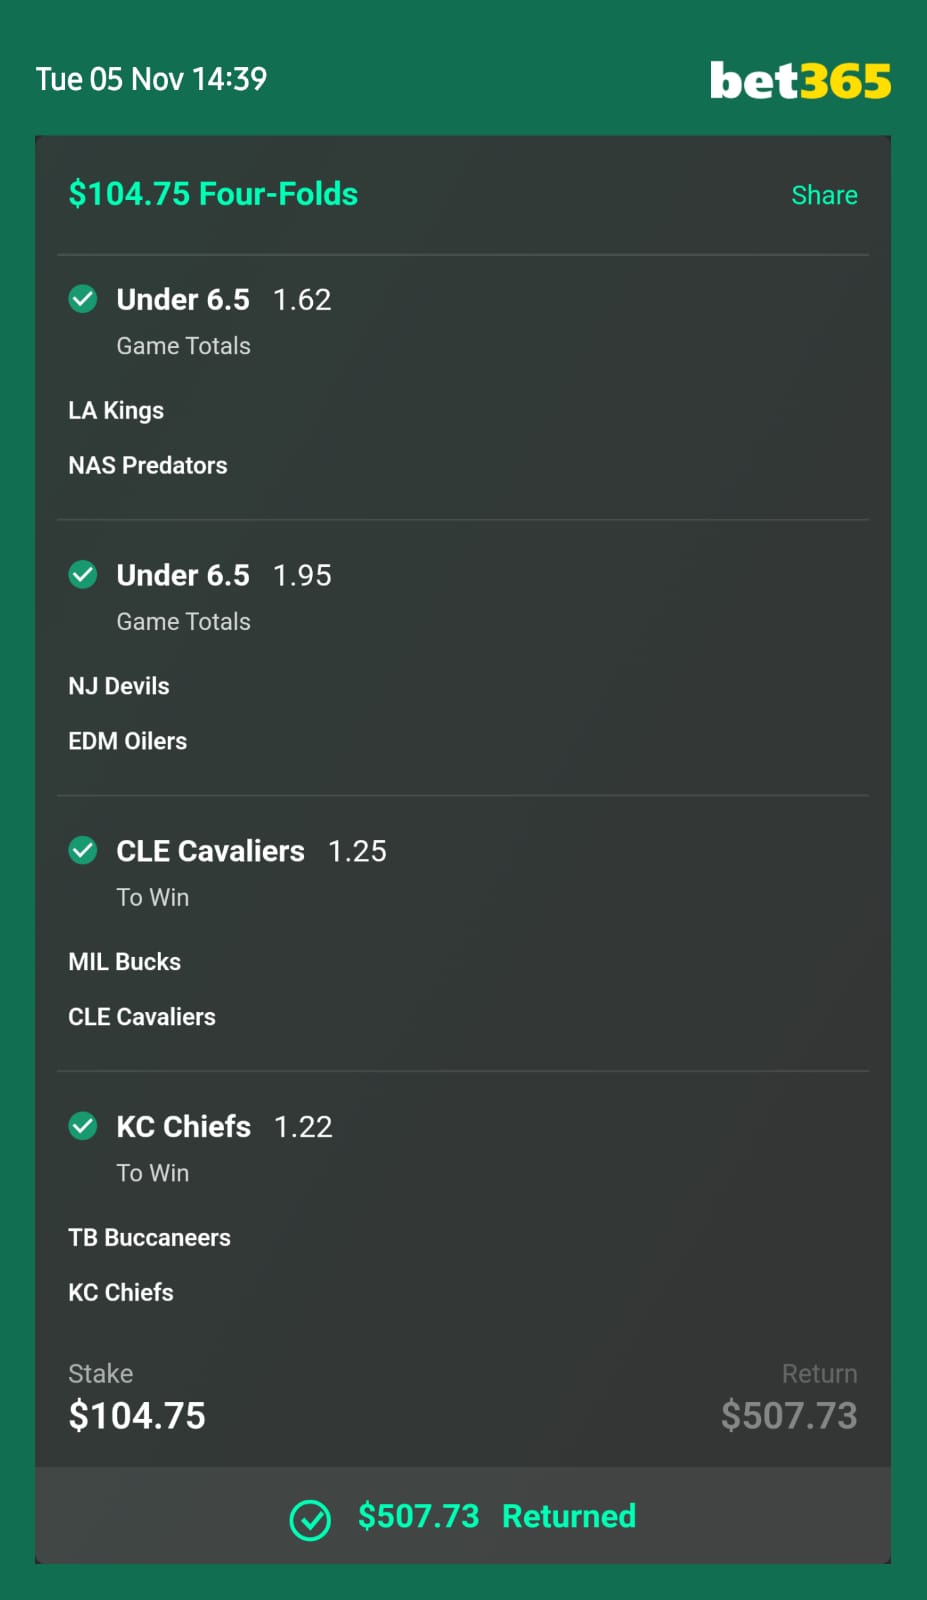Click the NJ Devils team name
The image size is (927, 1600).
(119, 686)
